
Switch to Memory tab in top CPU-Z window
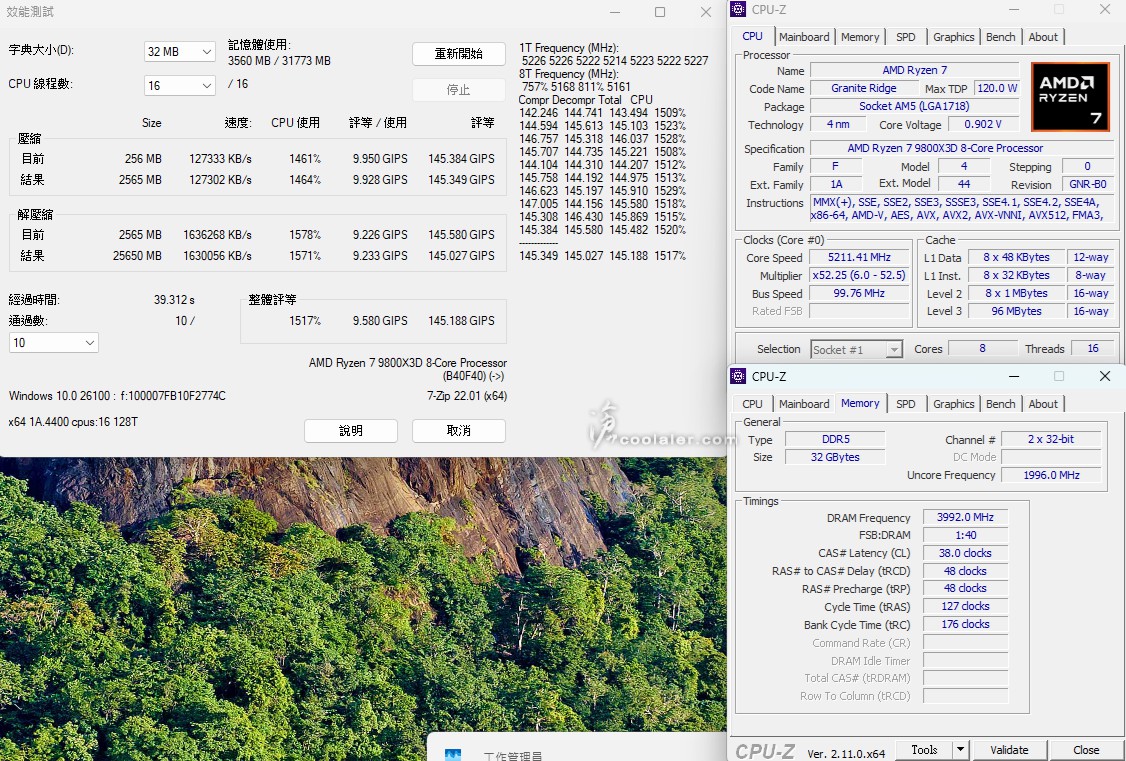tap(860, 37)
